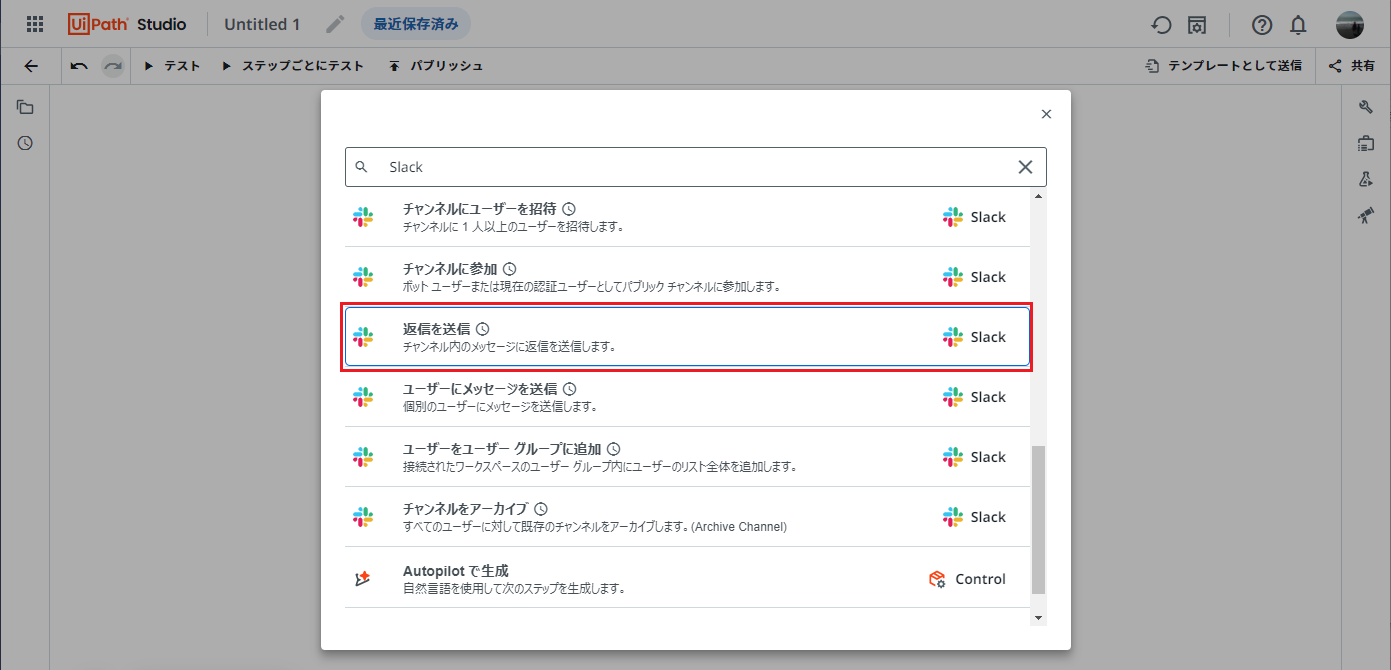This screenshot has height=670, width=1391.
Task: Open the version history icon in header
Action: (x=1161, y=25)
